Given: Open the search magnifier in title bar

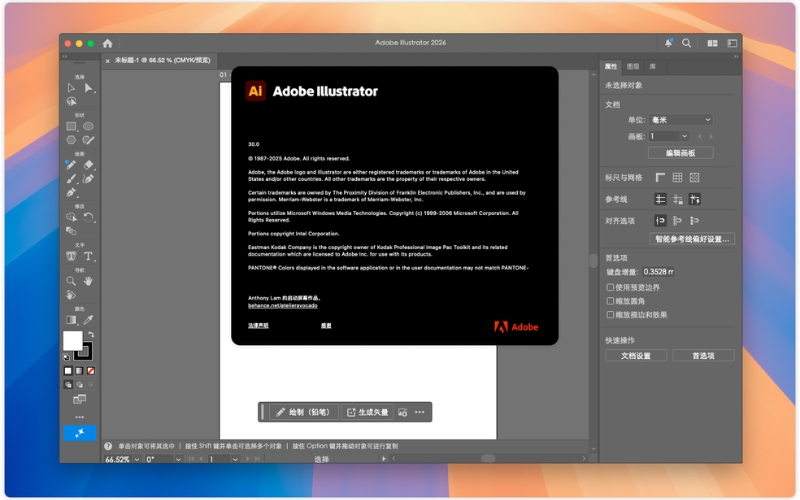Looking at the screenshot, I should pos(687,43).
